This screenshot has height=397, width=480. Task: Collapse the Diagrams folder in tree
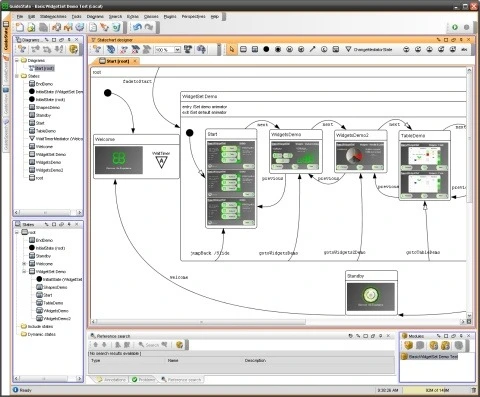(x=17, y=60)
